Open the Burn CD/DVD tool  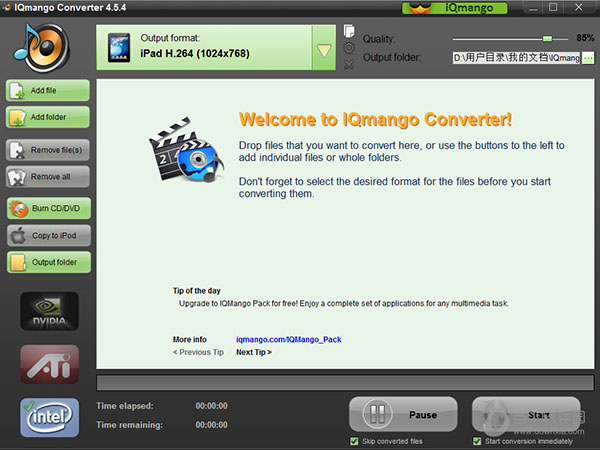(x=49, y=208)
